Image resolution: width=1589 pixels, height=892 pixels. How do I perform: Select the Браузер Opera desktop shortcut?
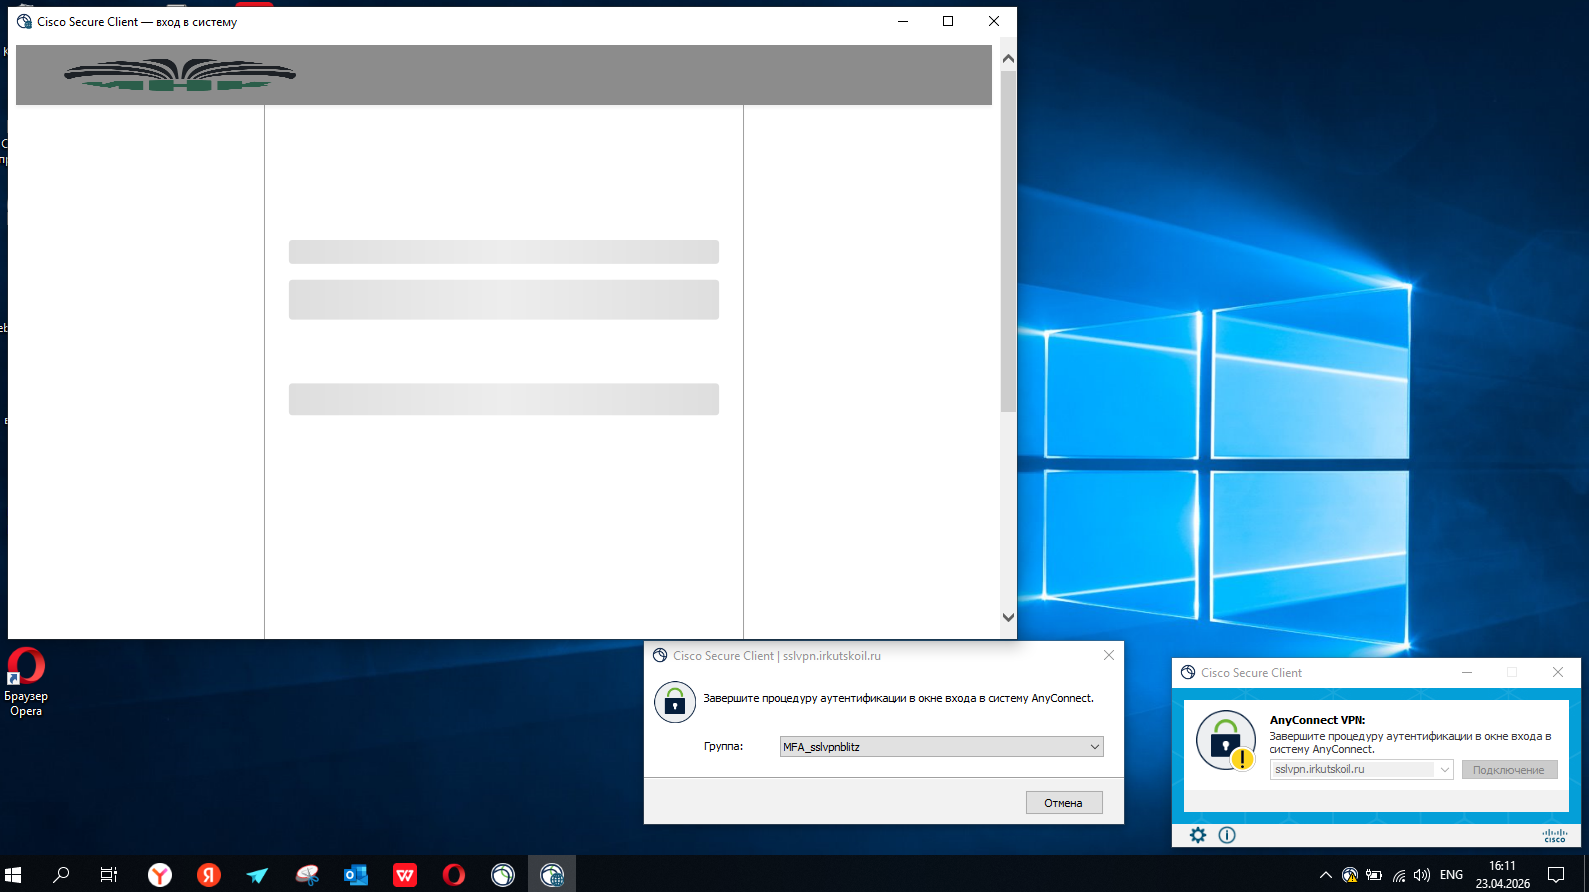26,682
